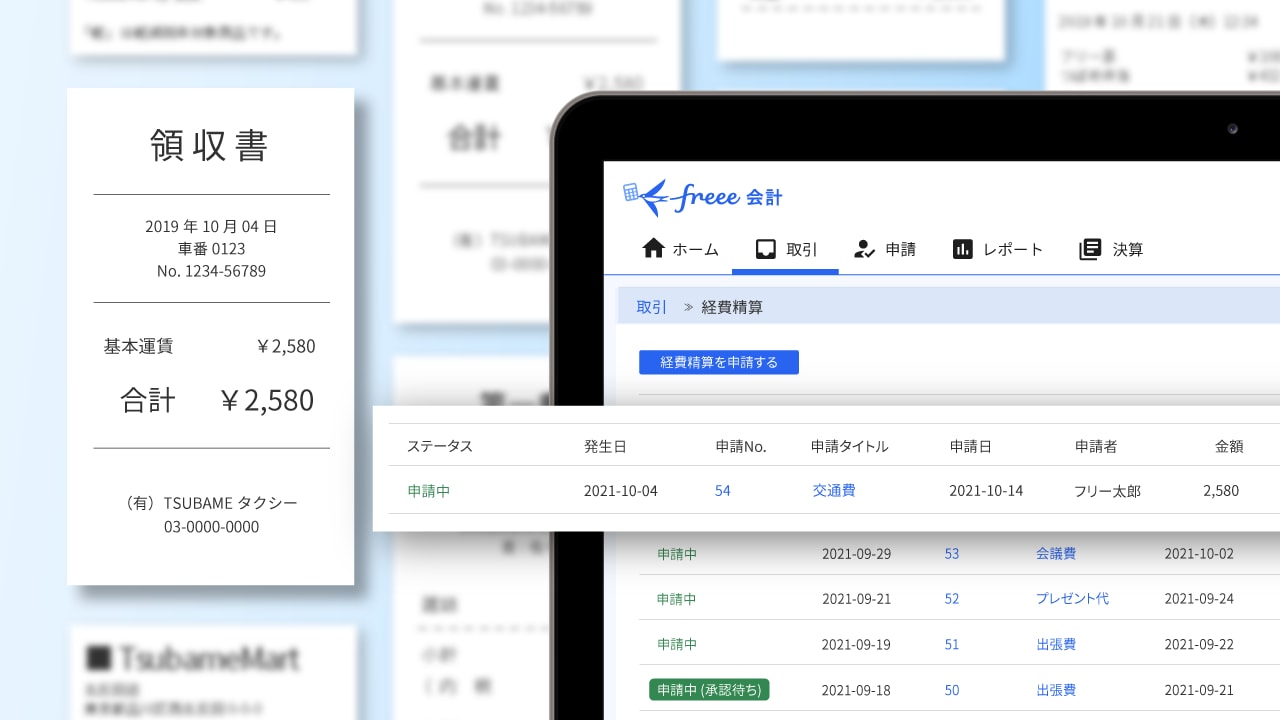The width and height of the screenshot is (1280, 720).
Task: Click the 申請 person-check icon
Action: [x=864, y=249]
